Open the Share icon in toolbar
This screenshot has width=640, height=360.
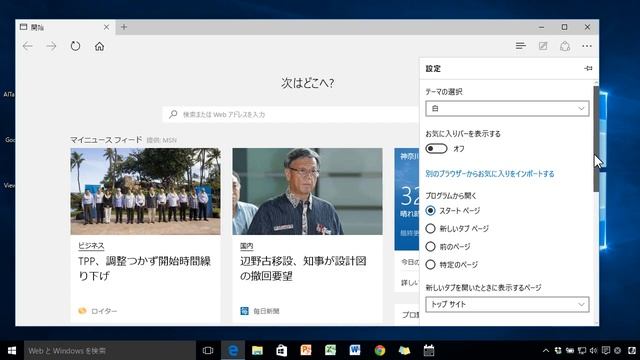[x=565, y=46]
